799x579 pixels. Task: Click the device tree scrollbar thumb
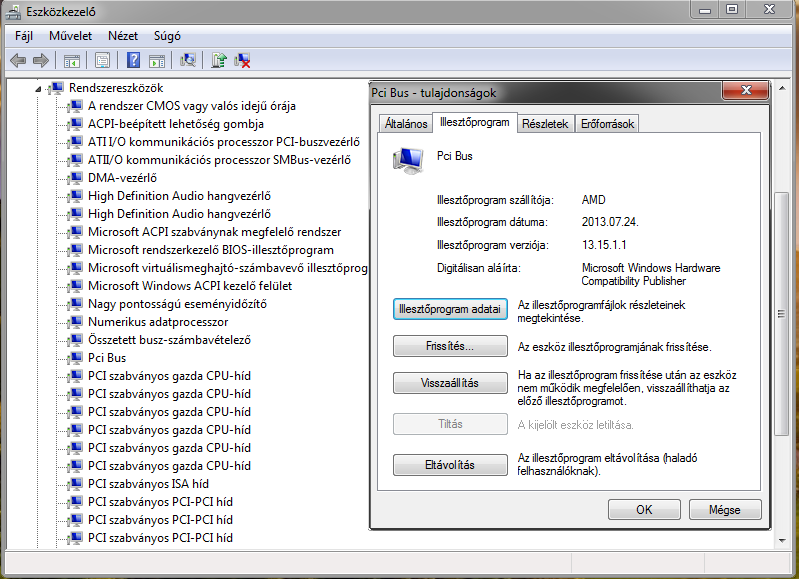[781, 314]
